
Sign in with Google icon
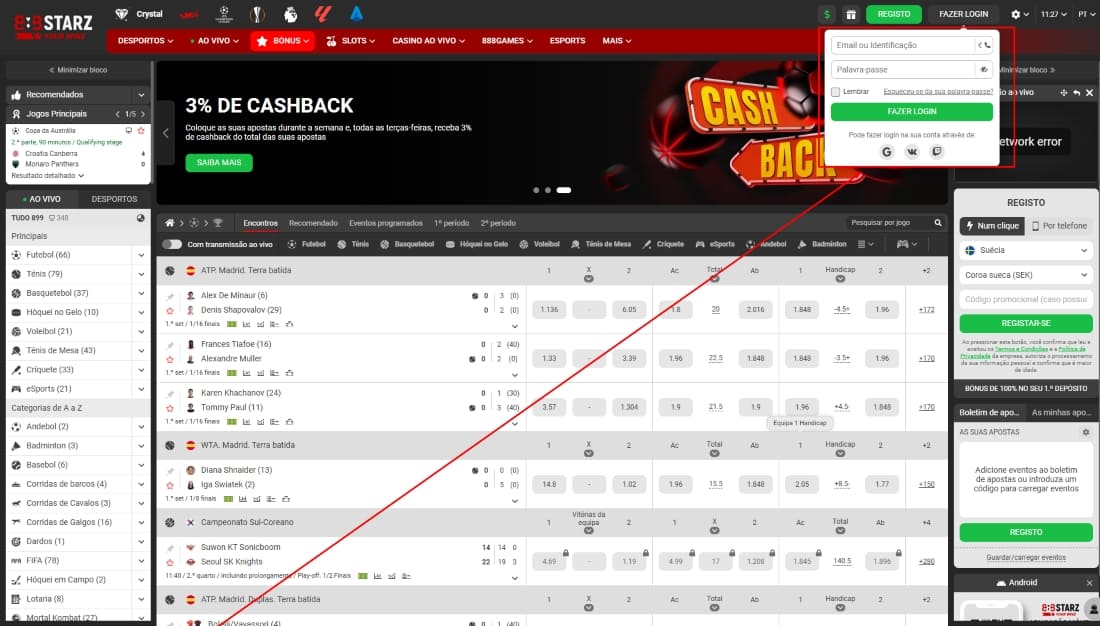[x=887, y=152]
